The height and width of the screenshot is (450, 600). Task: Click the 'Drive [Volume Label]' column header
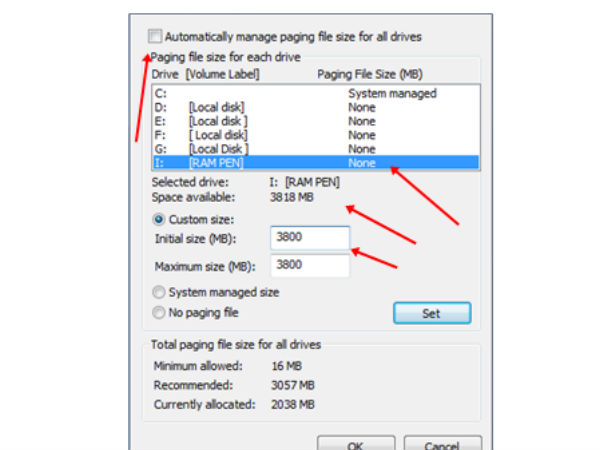click(x=205, y=74)
